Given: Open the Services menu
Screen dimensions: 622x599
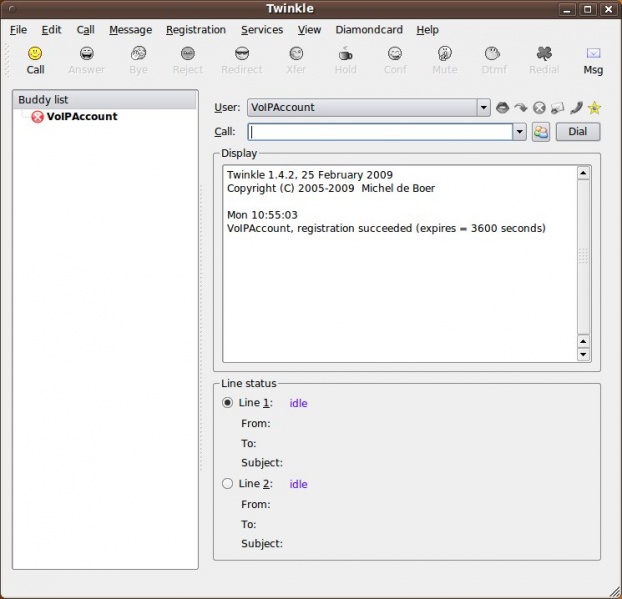Looking at the screenshot, I should 262,30.
